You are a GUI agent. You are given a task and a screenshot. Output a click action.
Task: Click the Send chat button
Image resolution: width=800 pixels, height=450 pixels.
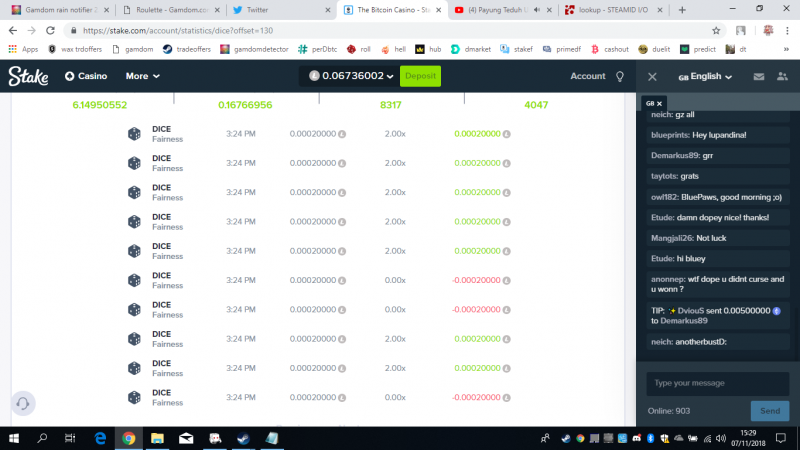coord(770,411)
